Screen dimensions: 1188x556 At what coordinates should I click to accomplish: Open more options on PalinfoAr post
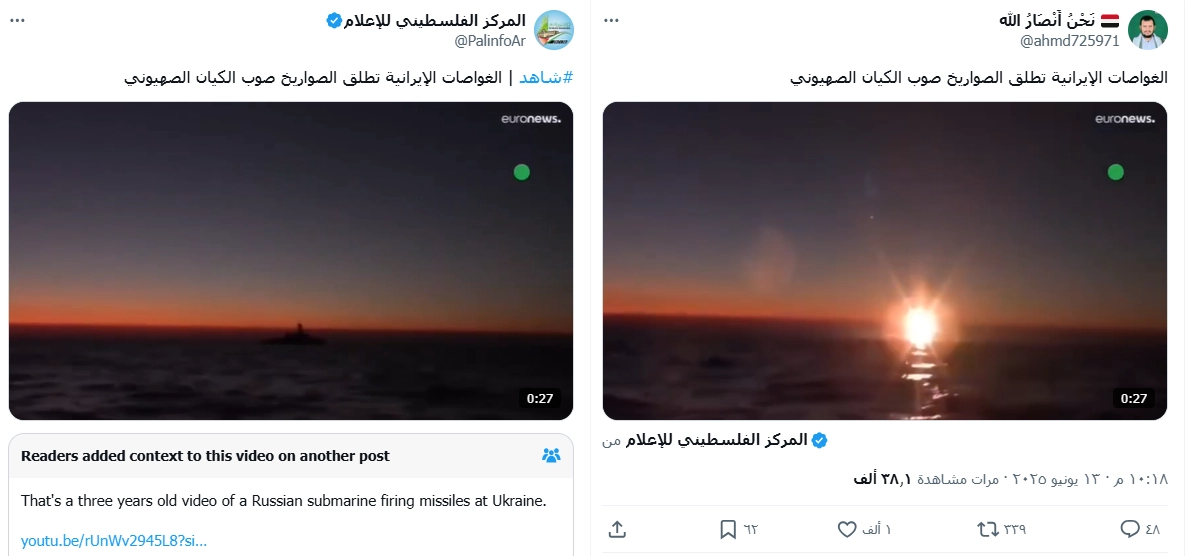click(x=17, y=20)
